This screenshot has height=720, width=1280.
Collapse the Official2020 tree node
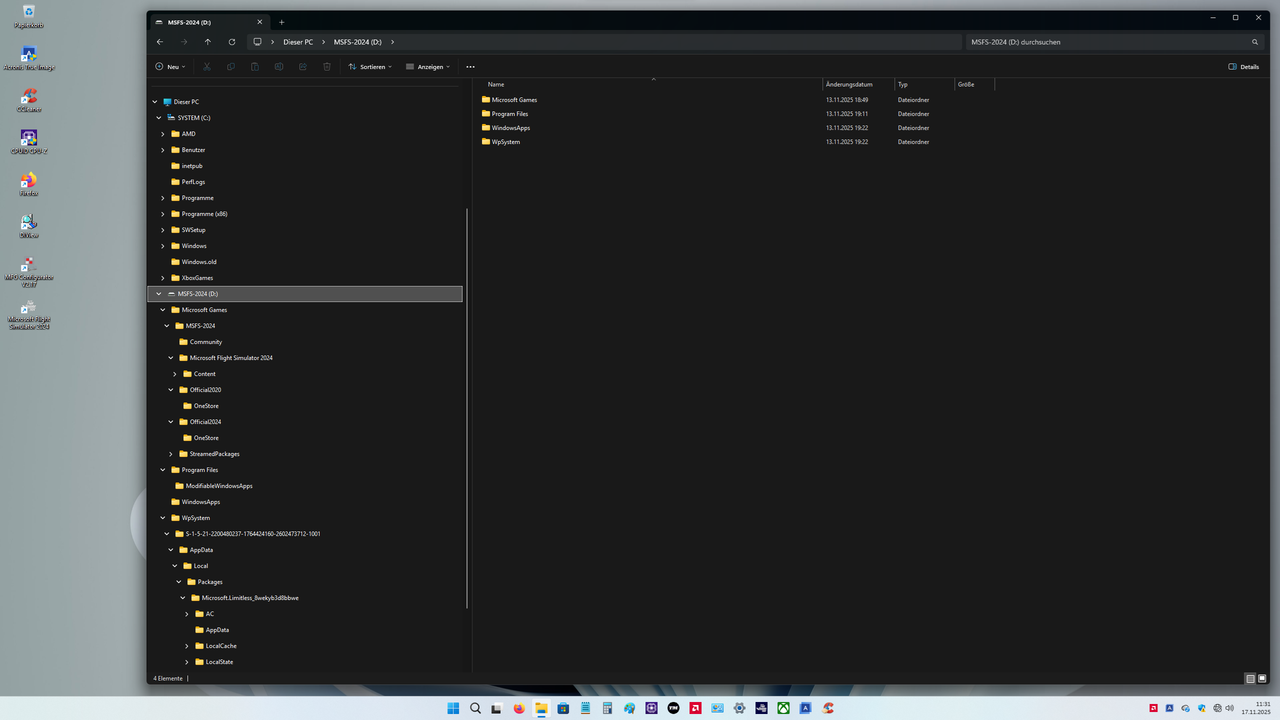[171, 390]
